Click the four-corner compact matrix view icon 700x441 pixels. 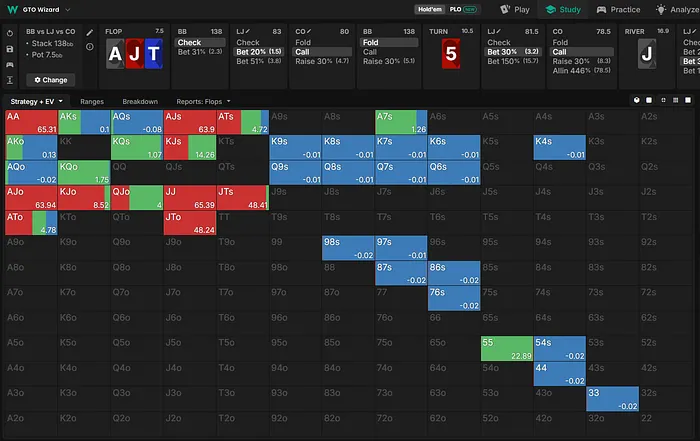[663, 100]
